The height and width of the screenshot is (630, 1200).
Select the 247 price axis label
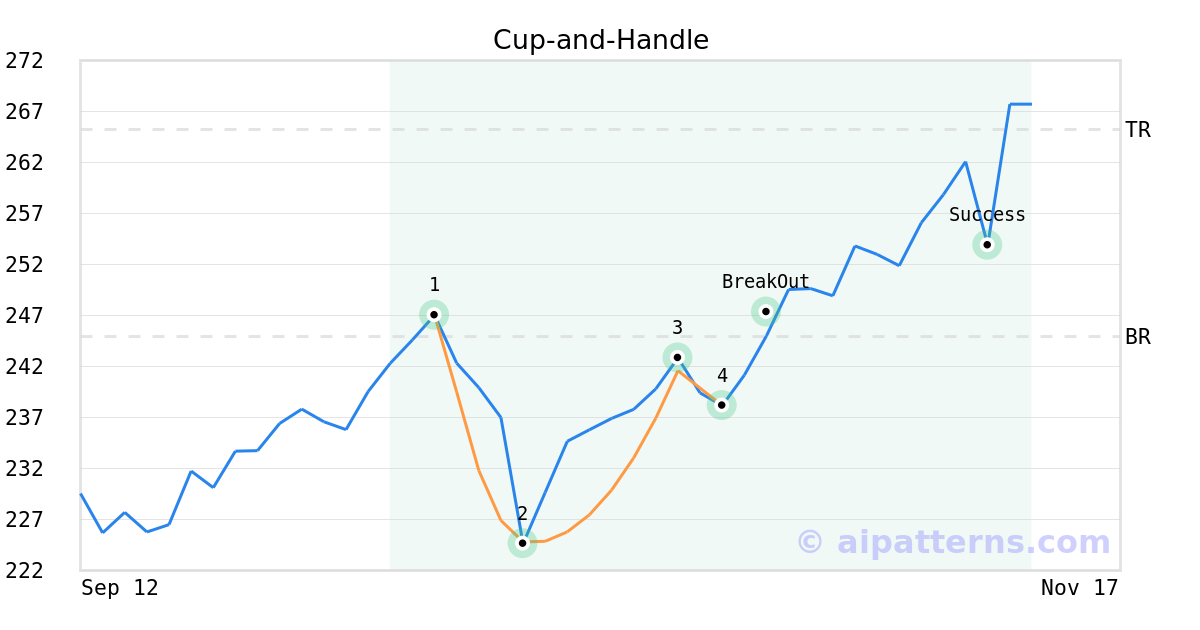(24, 316)
